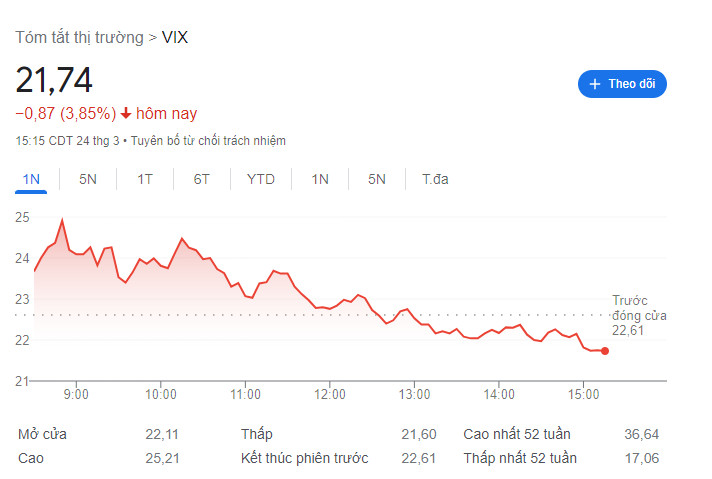Click the red endpoint dot on the chart
This screenshot has width=712, height=479.
[x=605, y=350]
